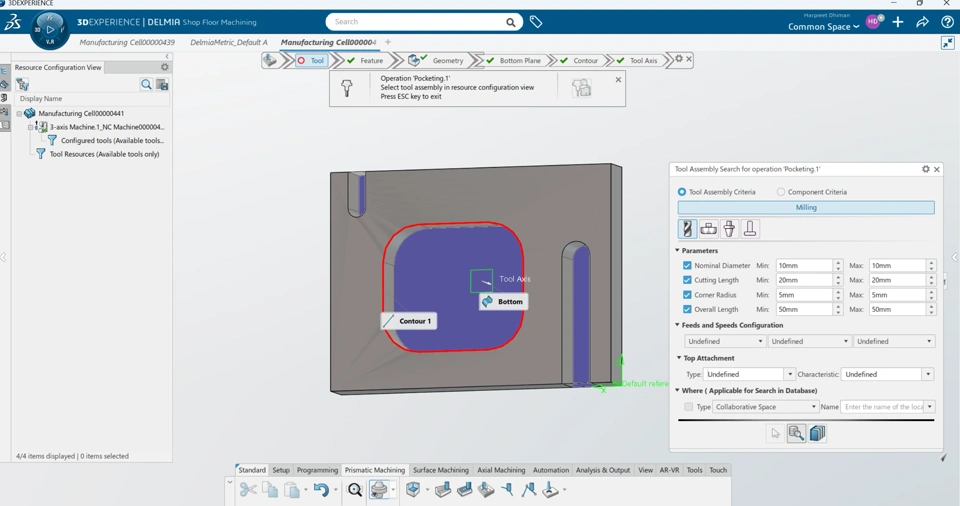Open the tag icon beside search bar
Image resolution: width=960 pixels, height=506 pixels.
click(536, 22)
